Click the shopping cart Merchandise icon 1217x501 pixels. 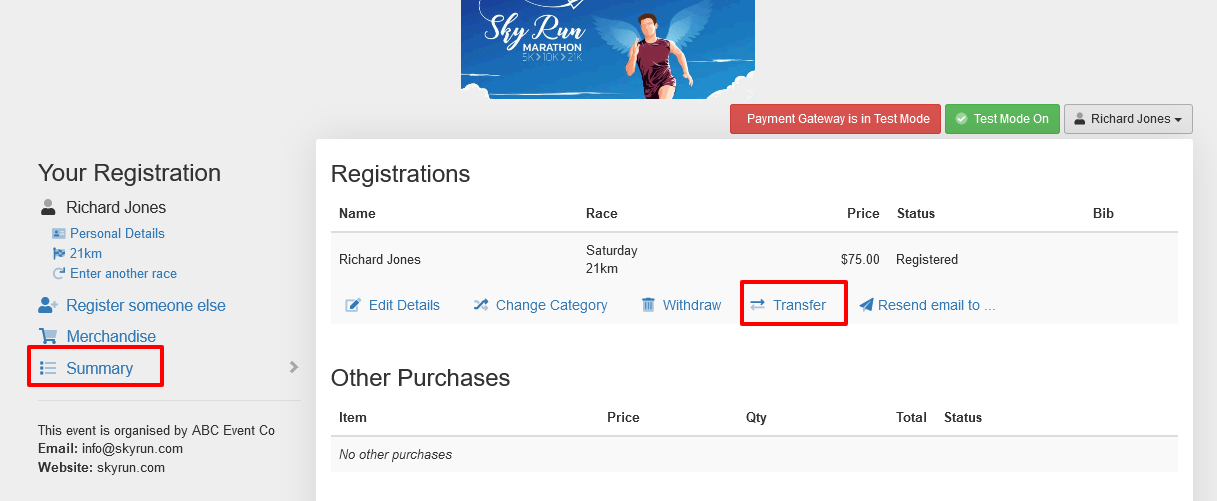click(47, 336)
